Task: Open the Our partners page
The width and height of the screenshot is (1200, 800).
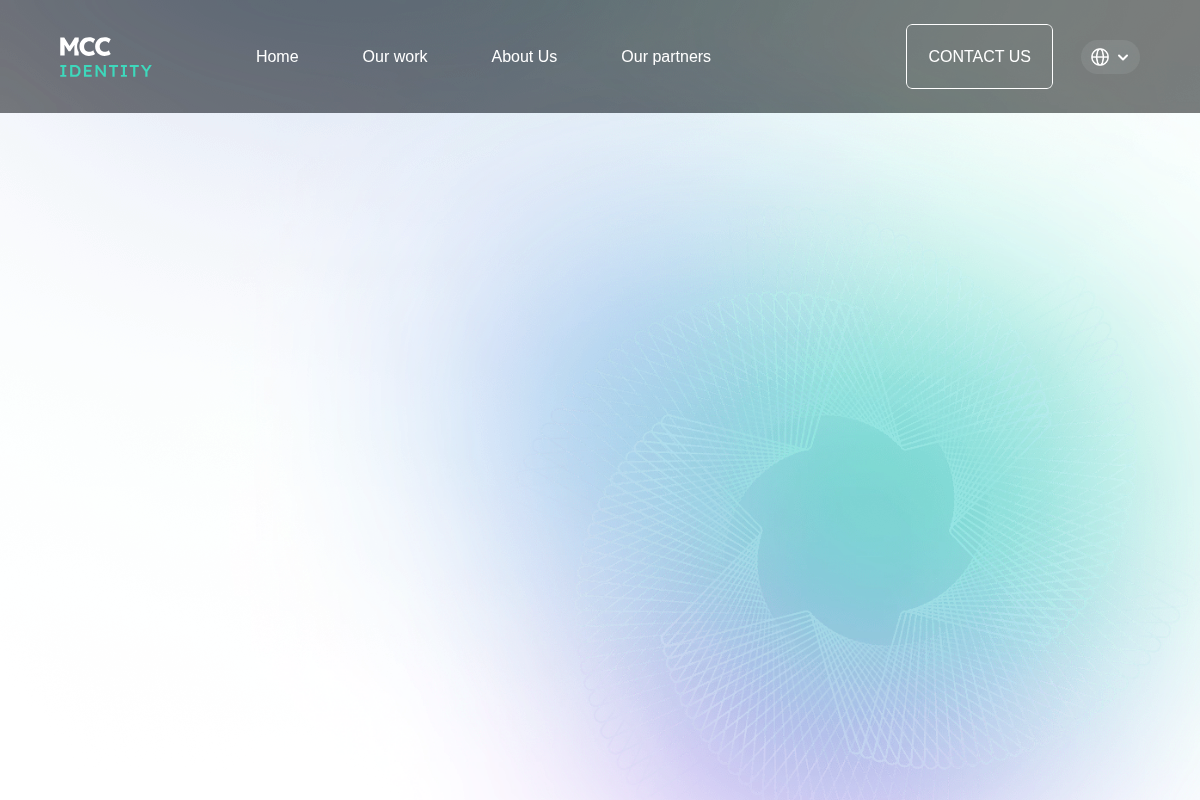Action: click(x=666, y=57)
